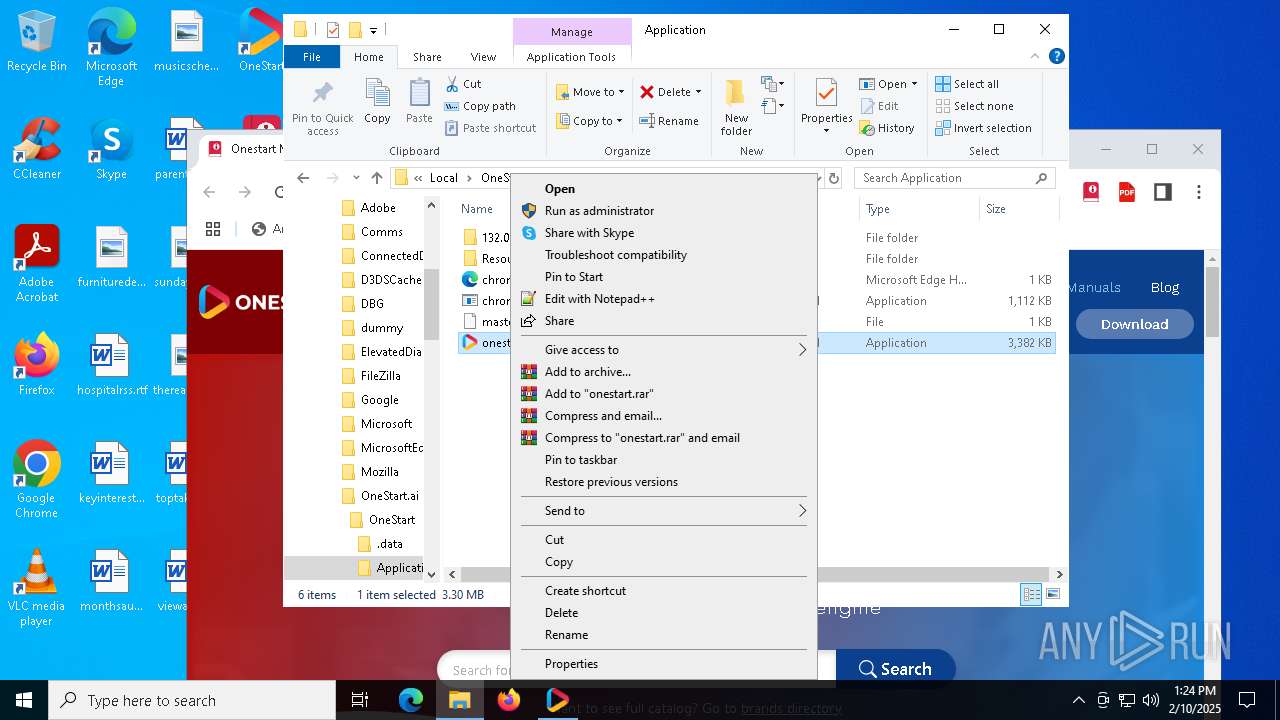Viewport: 1280px width, 720px height.
Task: Click Select none in ribbon
Action: pyautogui.click(x=974, y=106)
